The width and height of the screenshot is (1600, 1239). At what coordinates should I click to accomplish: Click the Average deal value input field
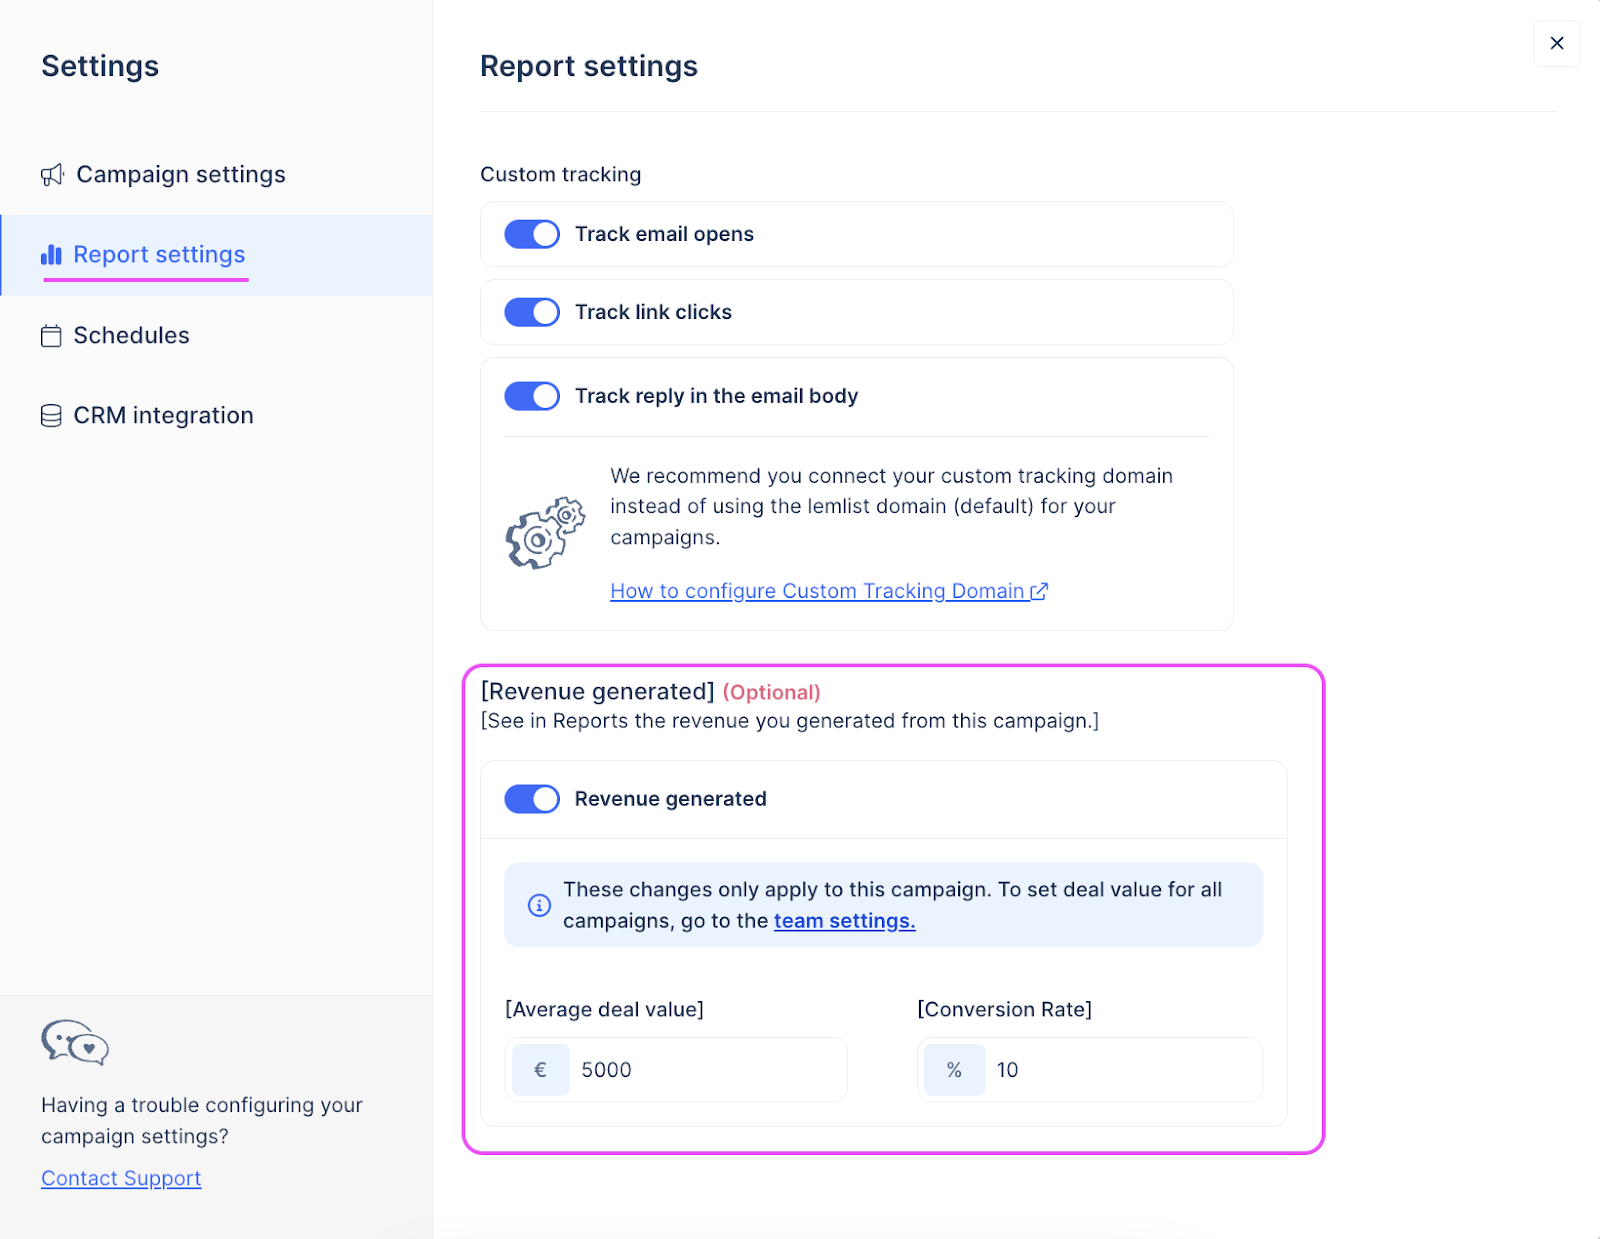(x=705, y=1070)
